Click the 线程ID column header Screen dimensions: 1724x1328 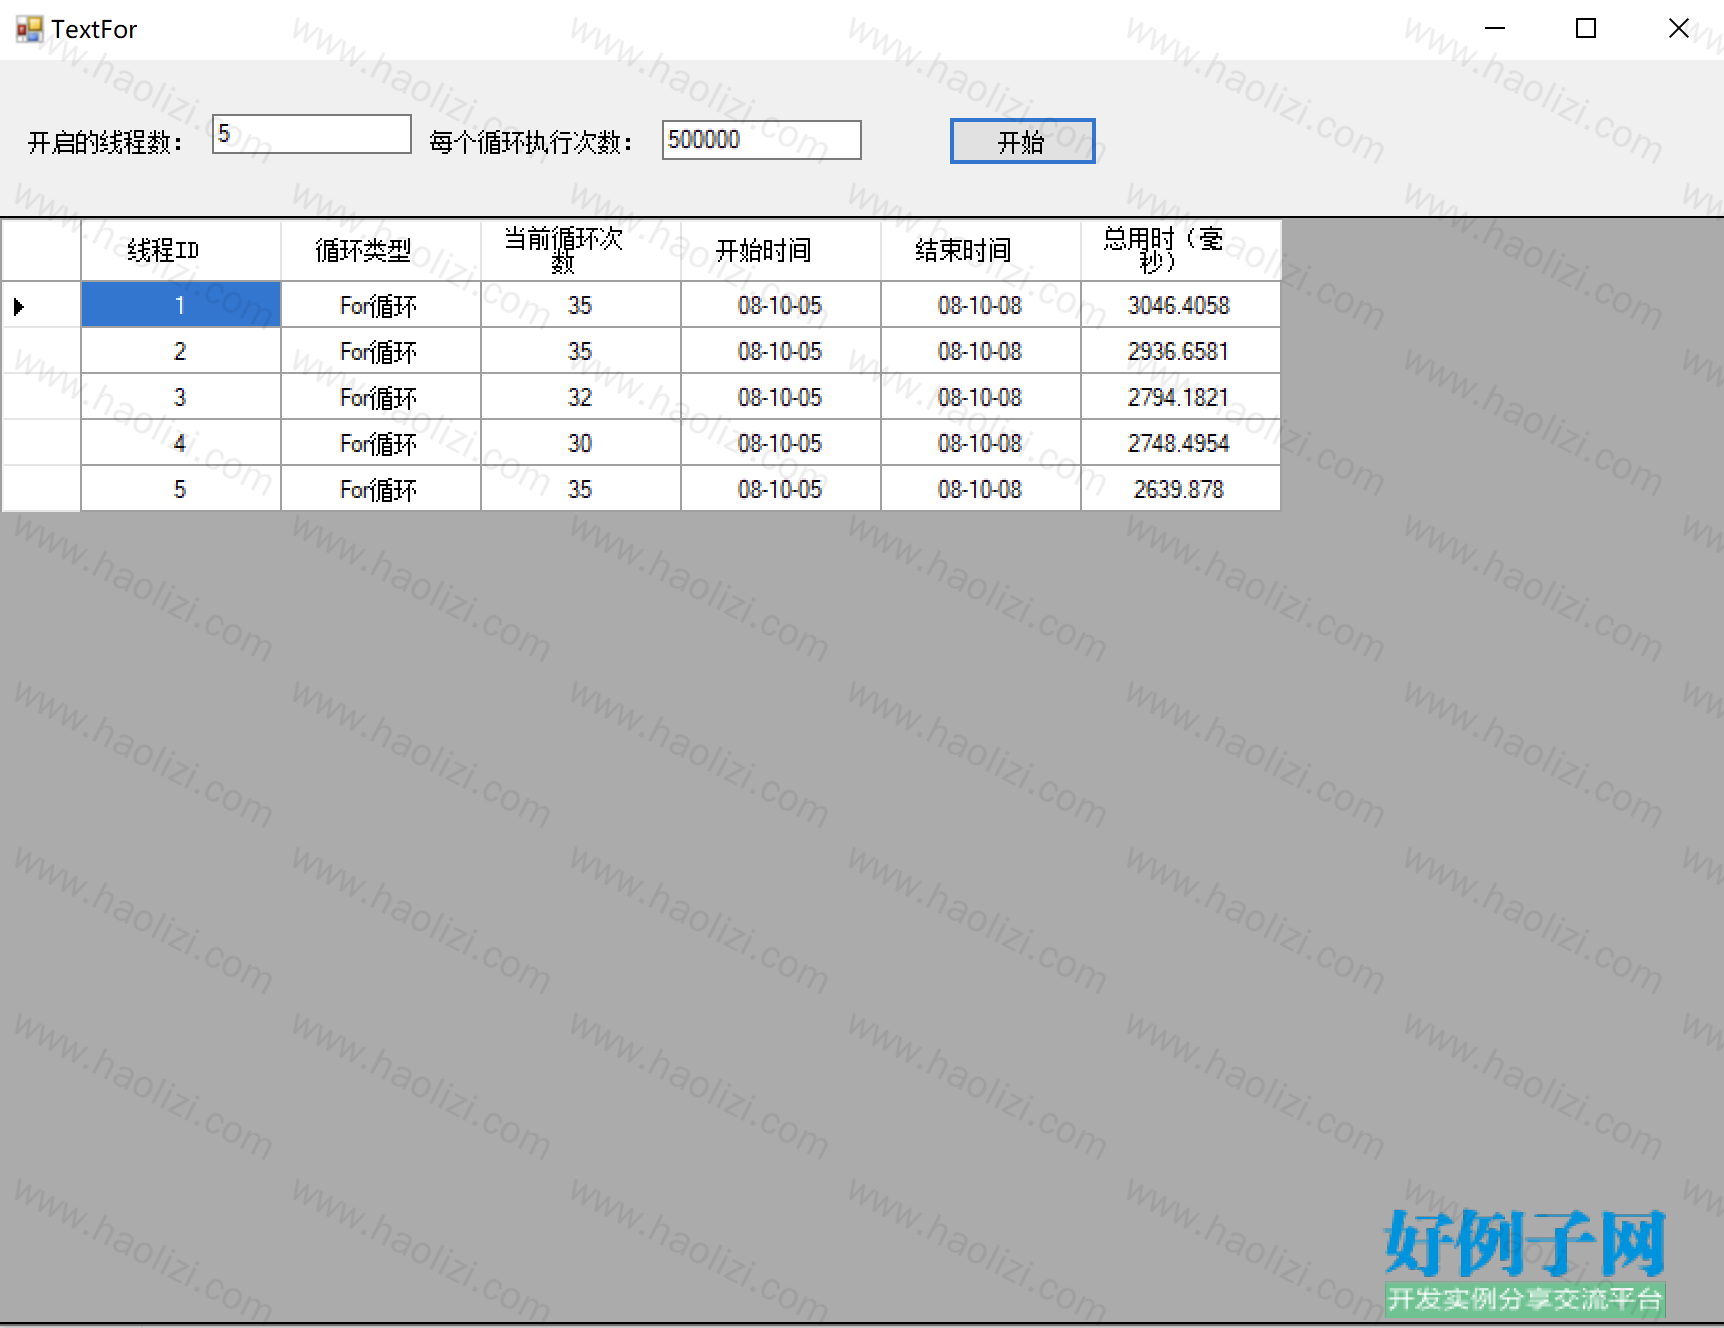(181, 250)
